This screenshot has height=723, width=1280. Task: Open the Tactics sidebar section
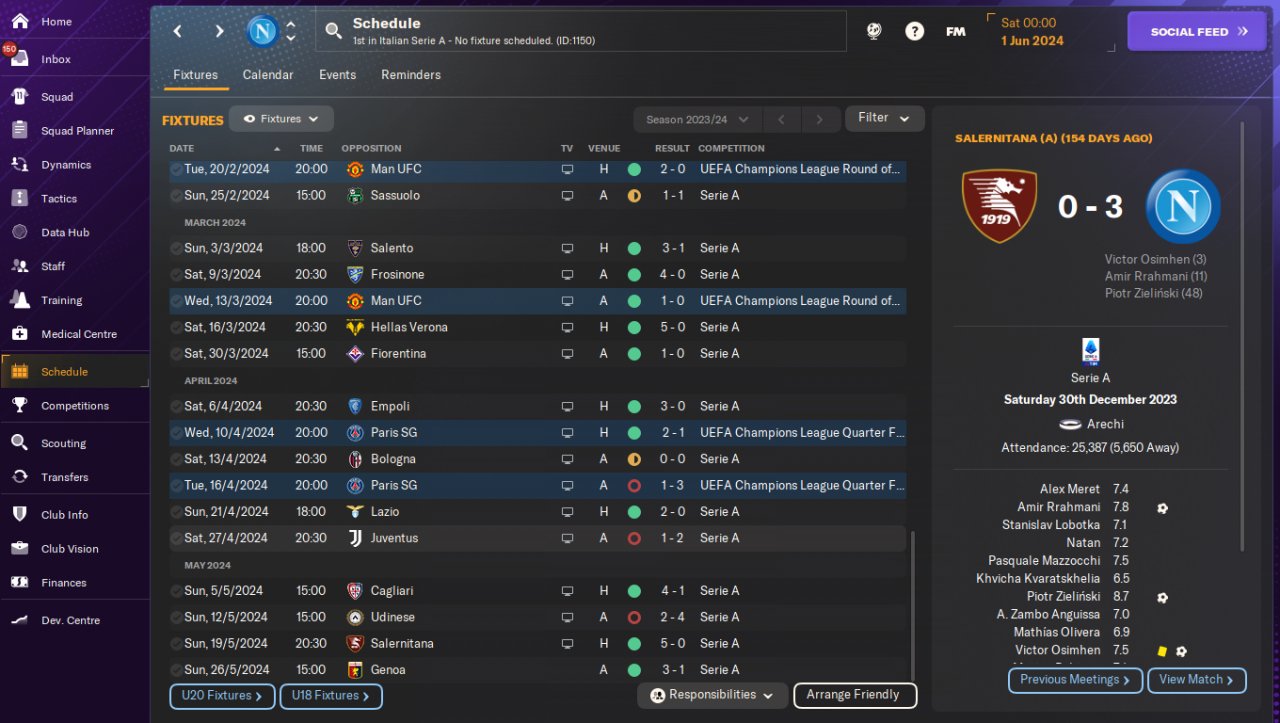pos(58,198)
